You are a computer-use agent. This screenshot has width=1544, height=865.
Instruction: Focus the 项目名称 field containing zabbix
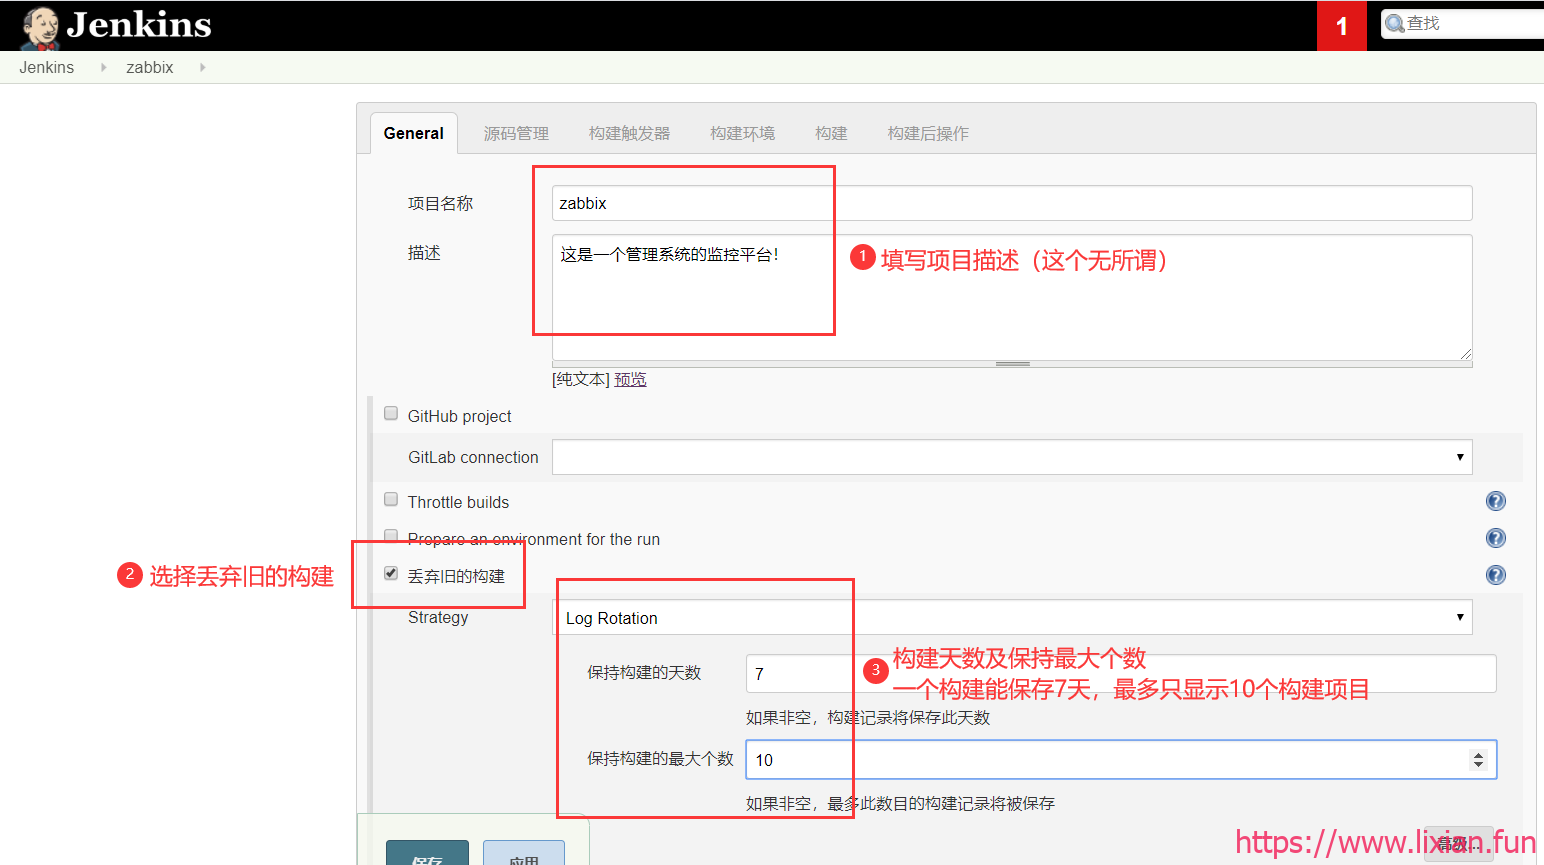tap(1012, 203)
